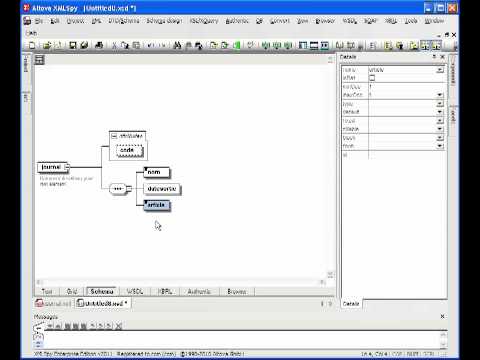This screenshot has height=360, width=480.
Task: Click the Copy toolbar icon
Action: tap(125, 45)
